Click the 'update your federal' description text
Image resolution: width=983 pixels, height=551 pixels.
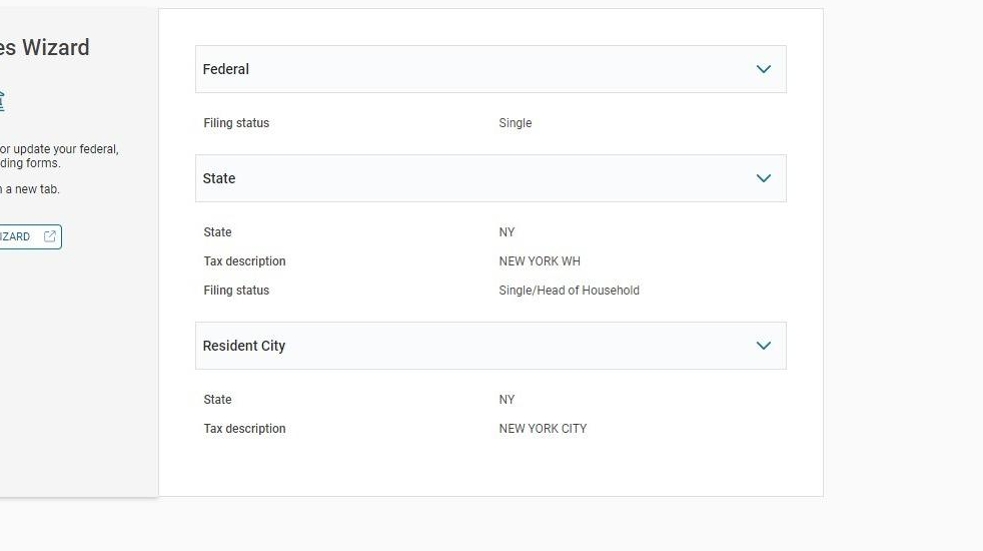click(60, 149)
